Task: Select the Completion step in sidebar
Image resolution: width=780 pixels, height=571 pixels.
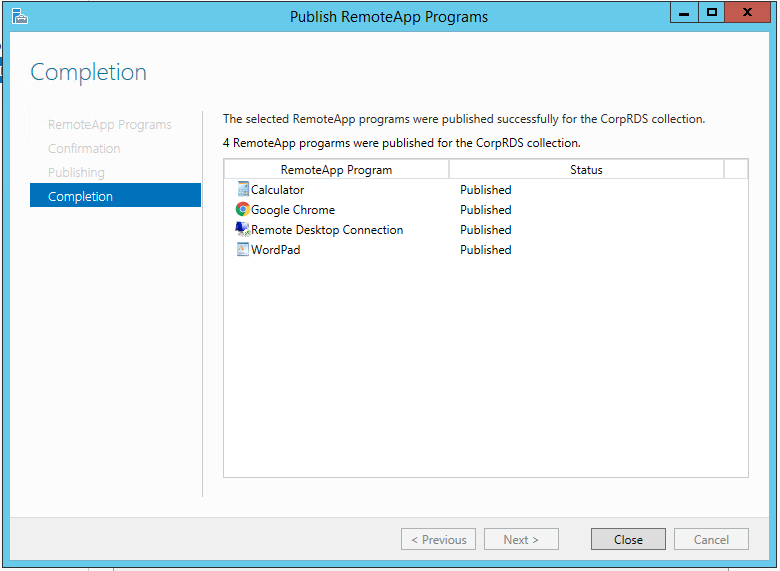Action: point(115,197)
